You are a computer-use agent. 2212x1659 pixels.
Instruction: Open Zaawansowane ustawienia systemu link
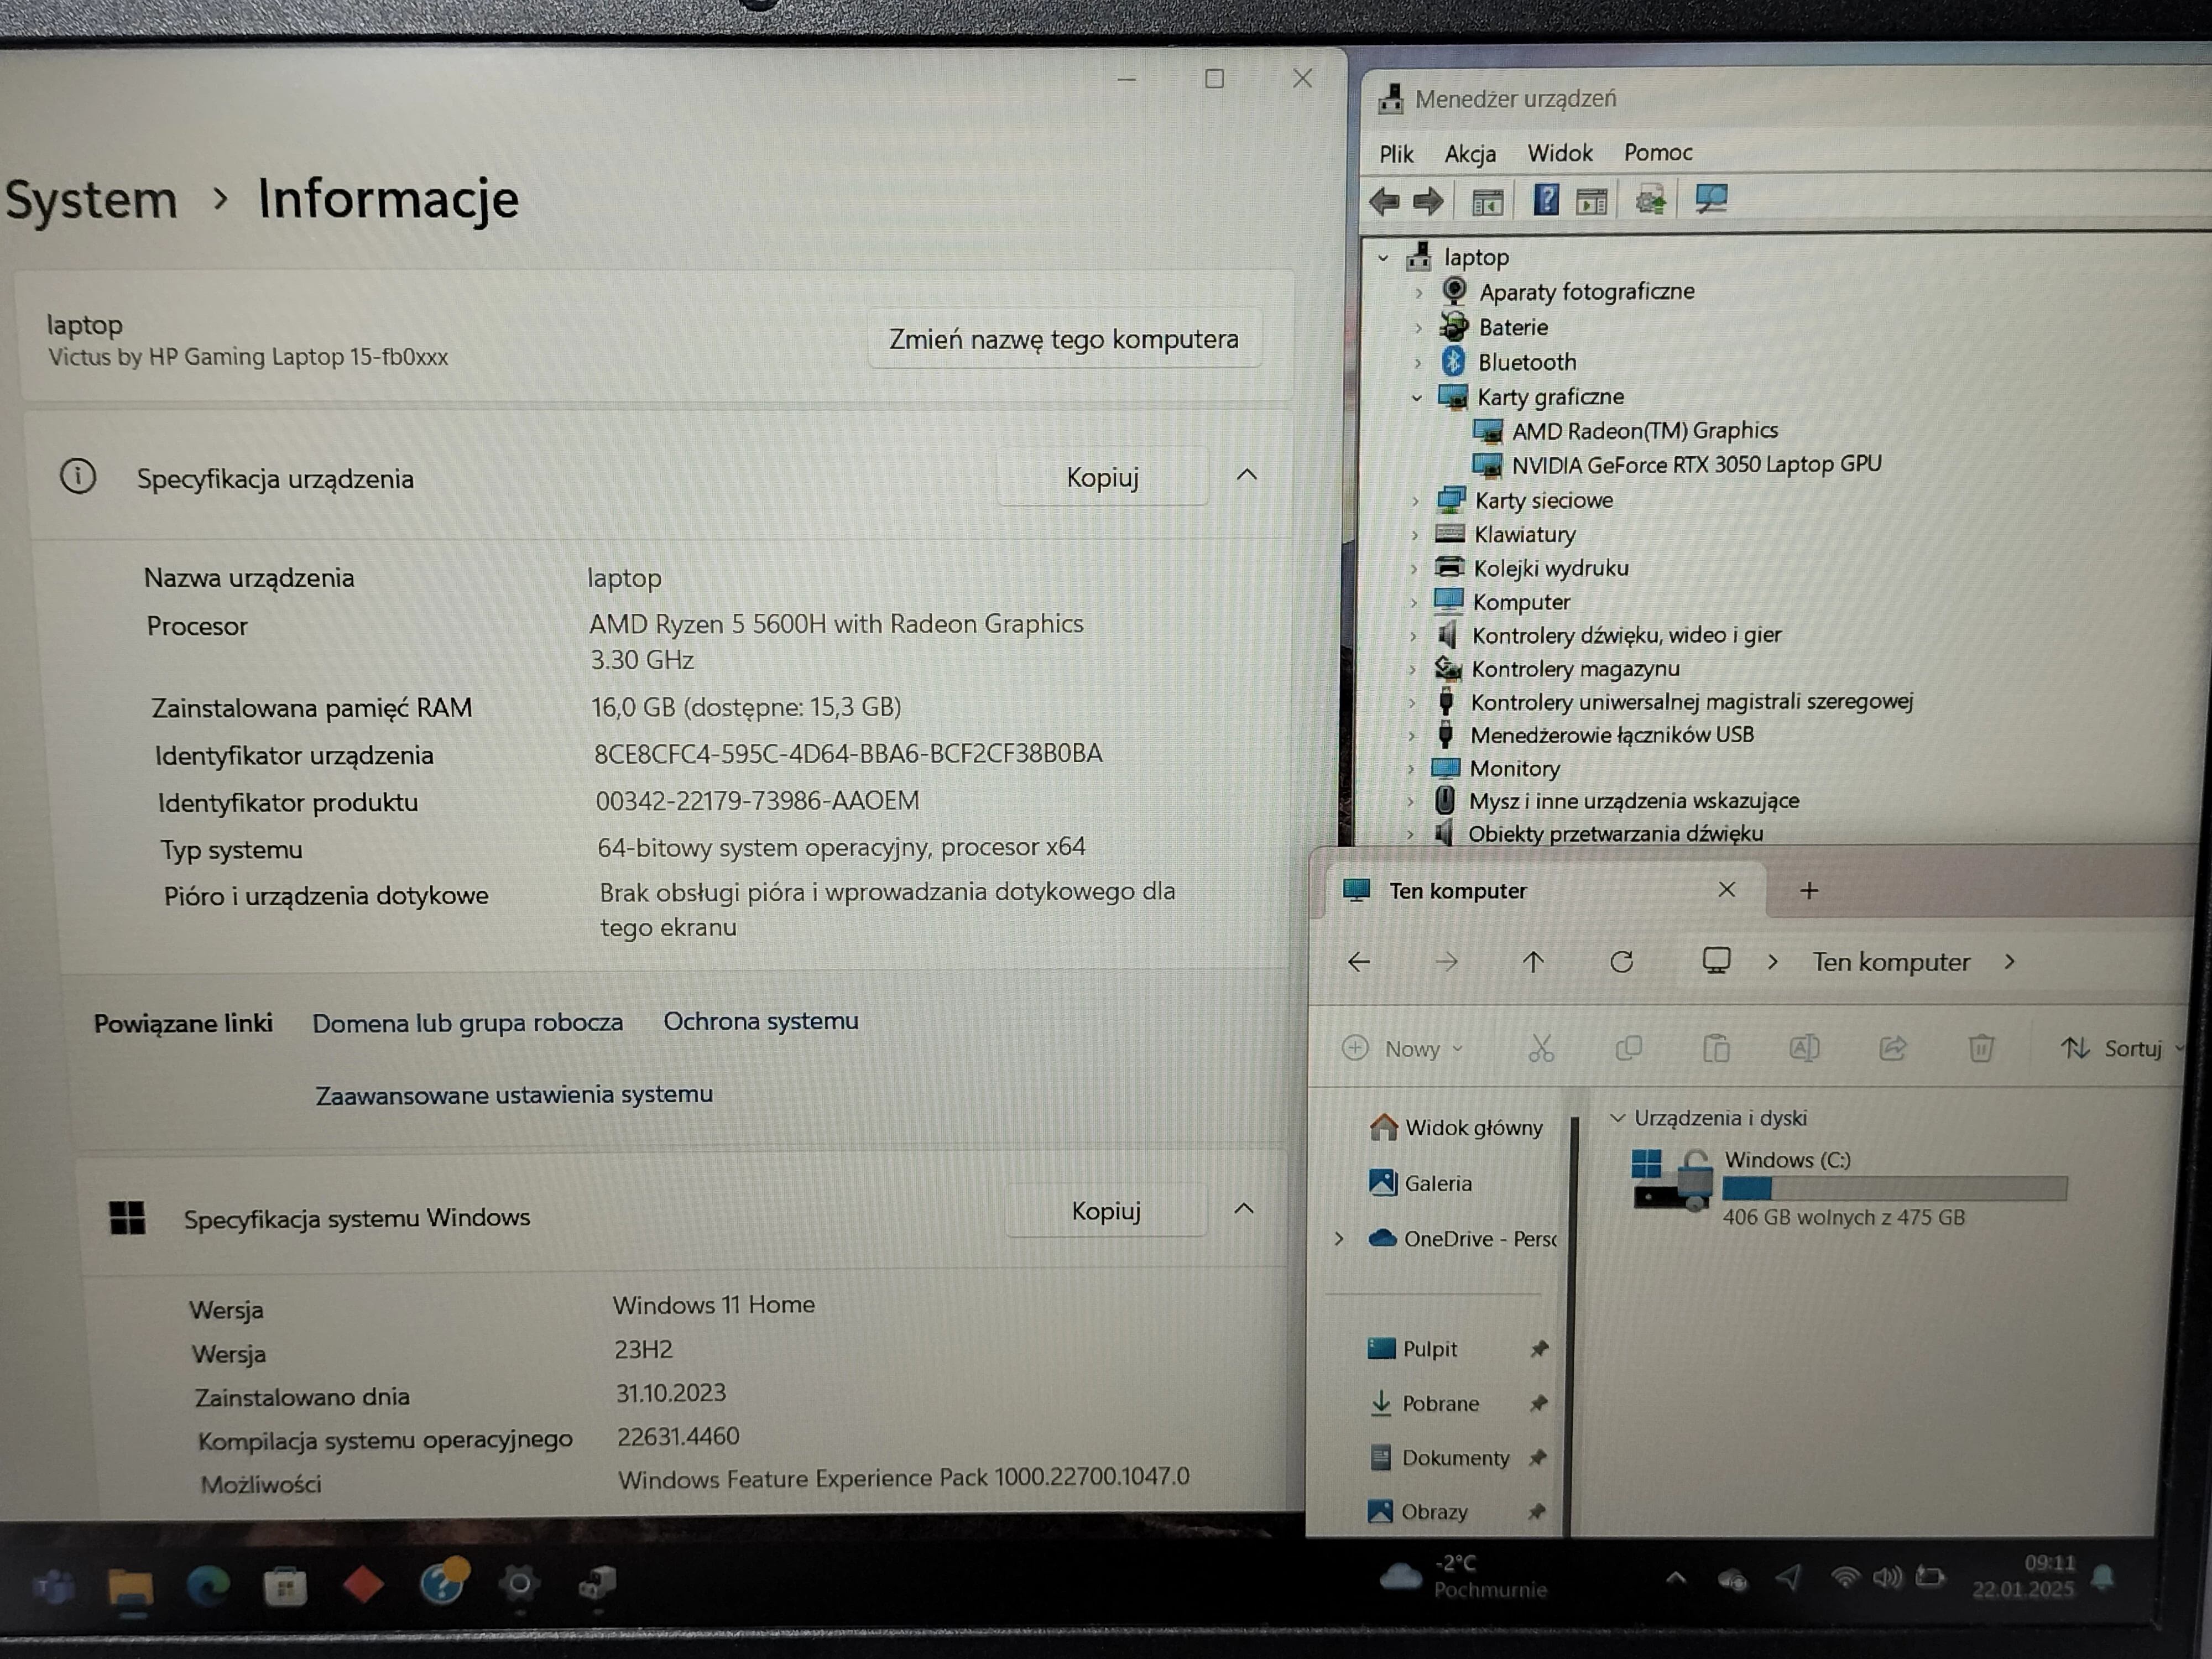point(514,1095)
